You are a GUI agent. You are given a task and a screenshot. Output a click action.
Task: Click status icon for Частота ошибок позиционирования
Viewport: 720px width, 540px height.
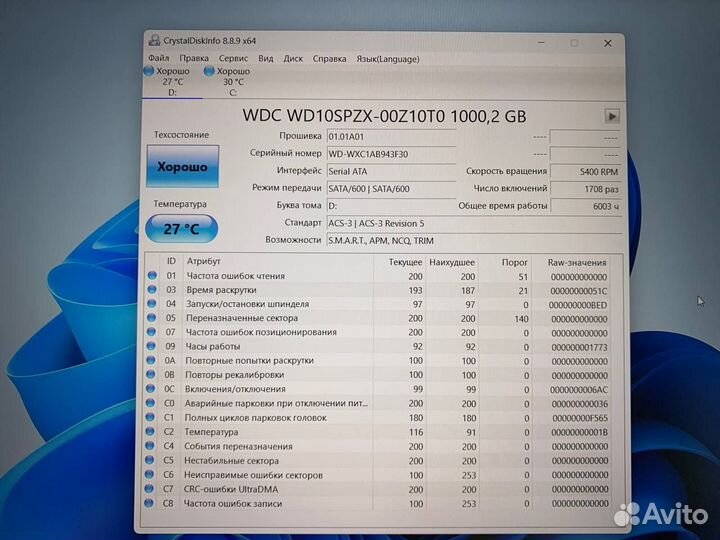pos(152,332)
